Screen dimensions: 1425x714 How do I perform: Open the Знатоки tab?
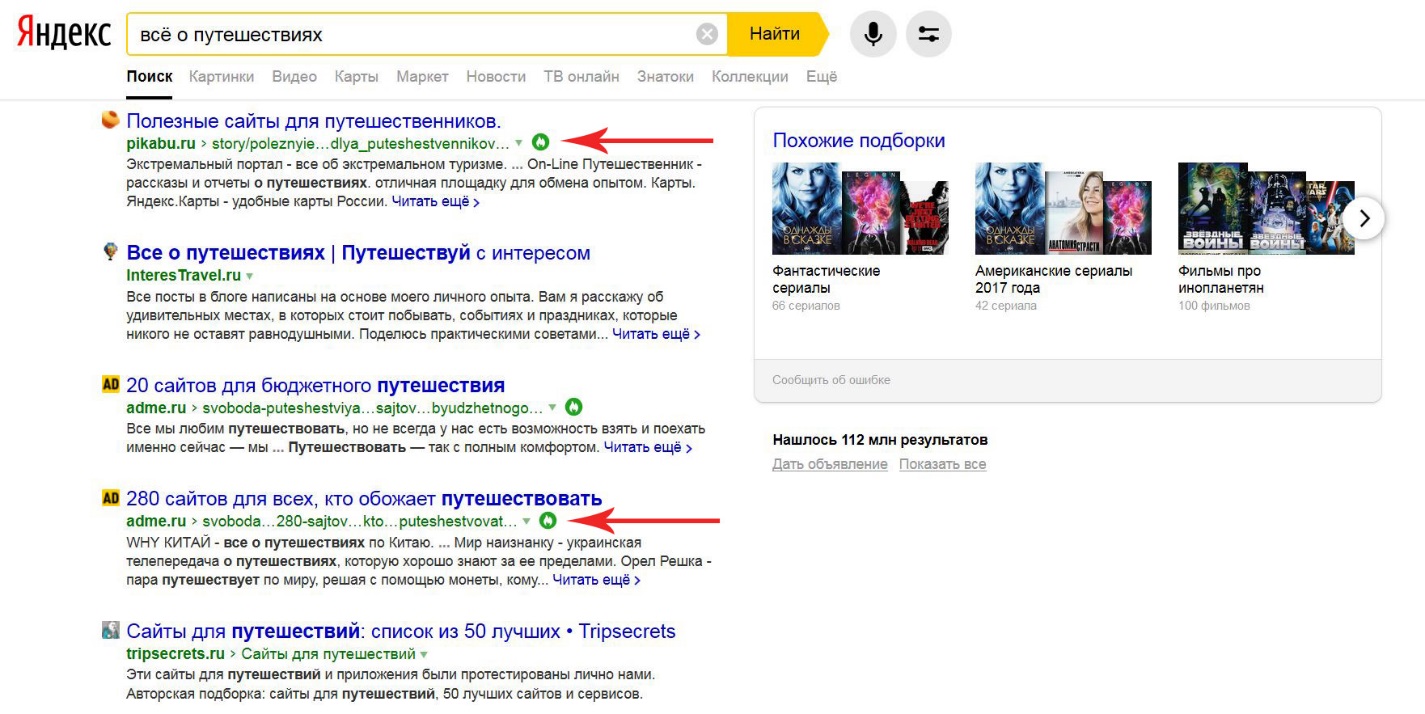click(665, 77)
